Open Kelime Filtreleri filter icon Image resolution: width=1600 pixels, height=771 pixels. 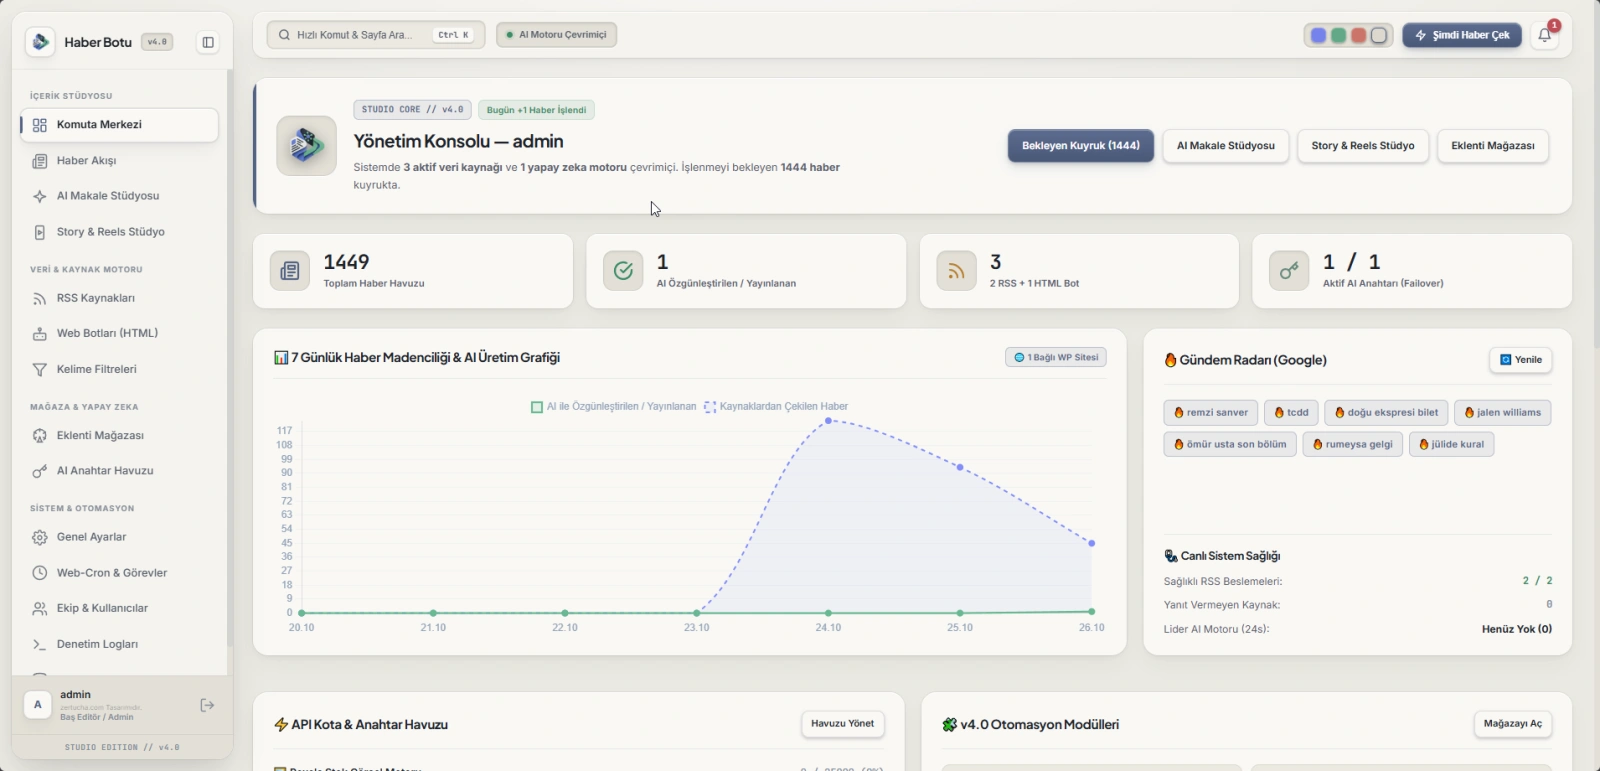(40, 369)
